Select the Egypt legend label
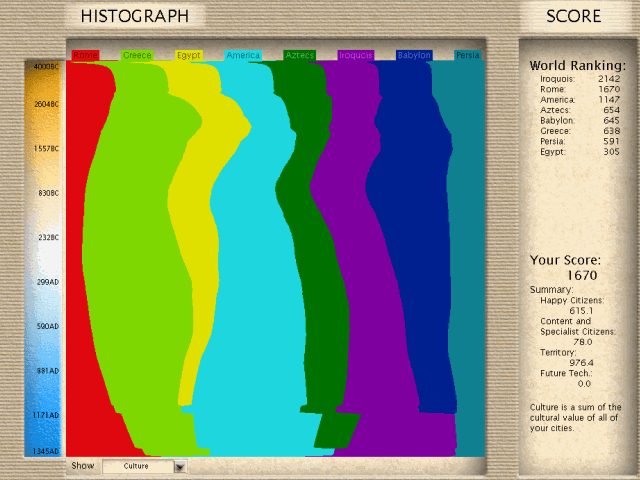Viewport: 640px width, 480px height. [189, 55]
